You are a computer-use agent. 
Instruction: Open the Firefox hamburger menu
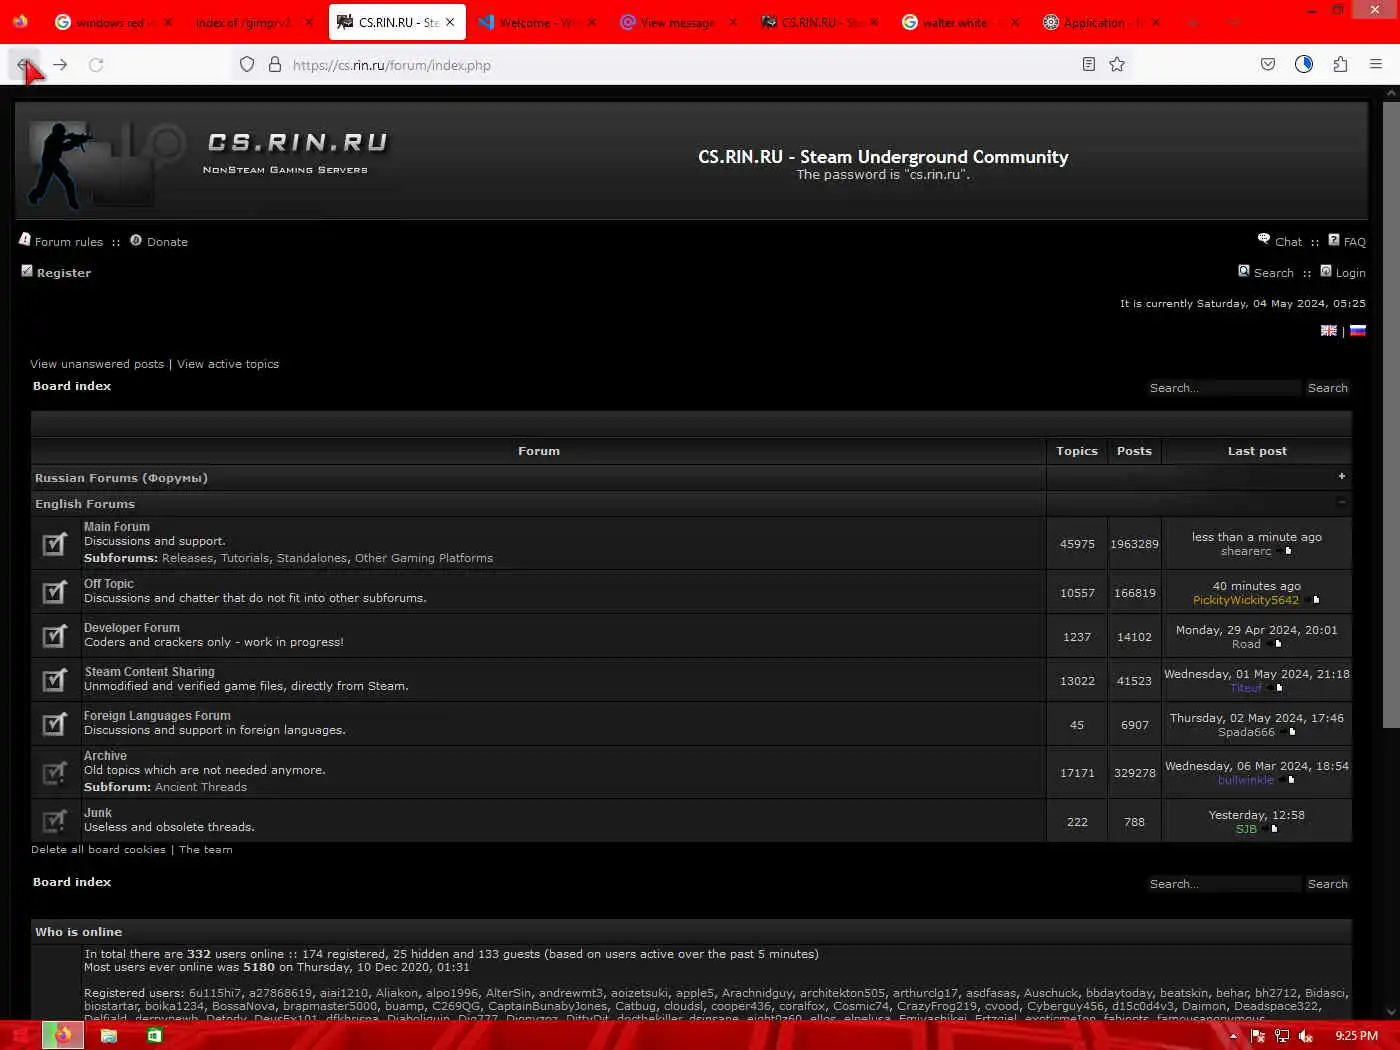coord(1376,65)
